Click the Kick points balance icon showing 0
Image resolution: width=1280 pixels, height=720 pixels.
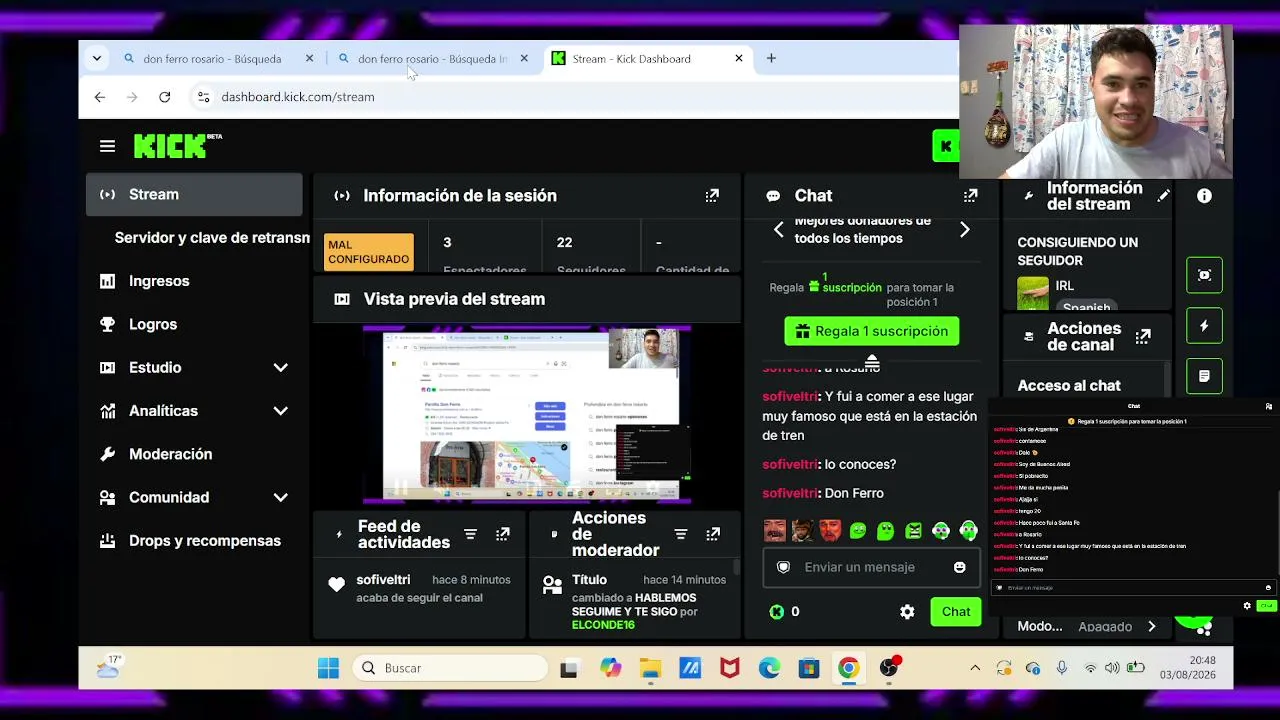[x=776, y=612]
